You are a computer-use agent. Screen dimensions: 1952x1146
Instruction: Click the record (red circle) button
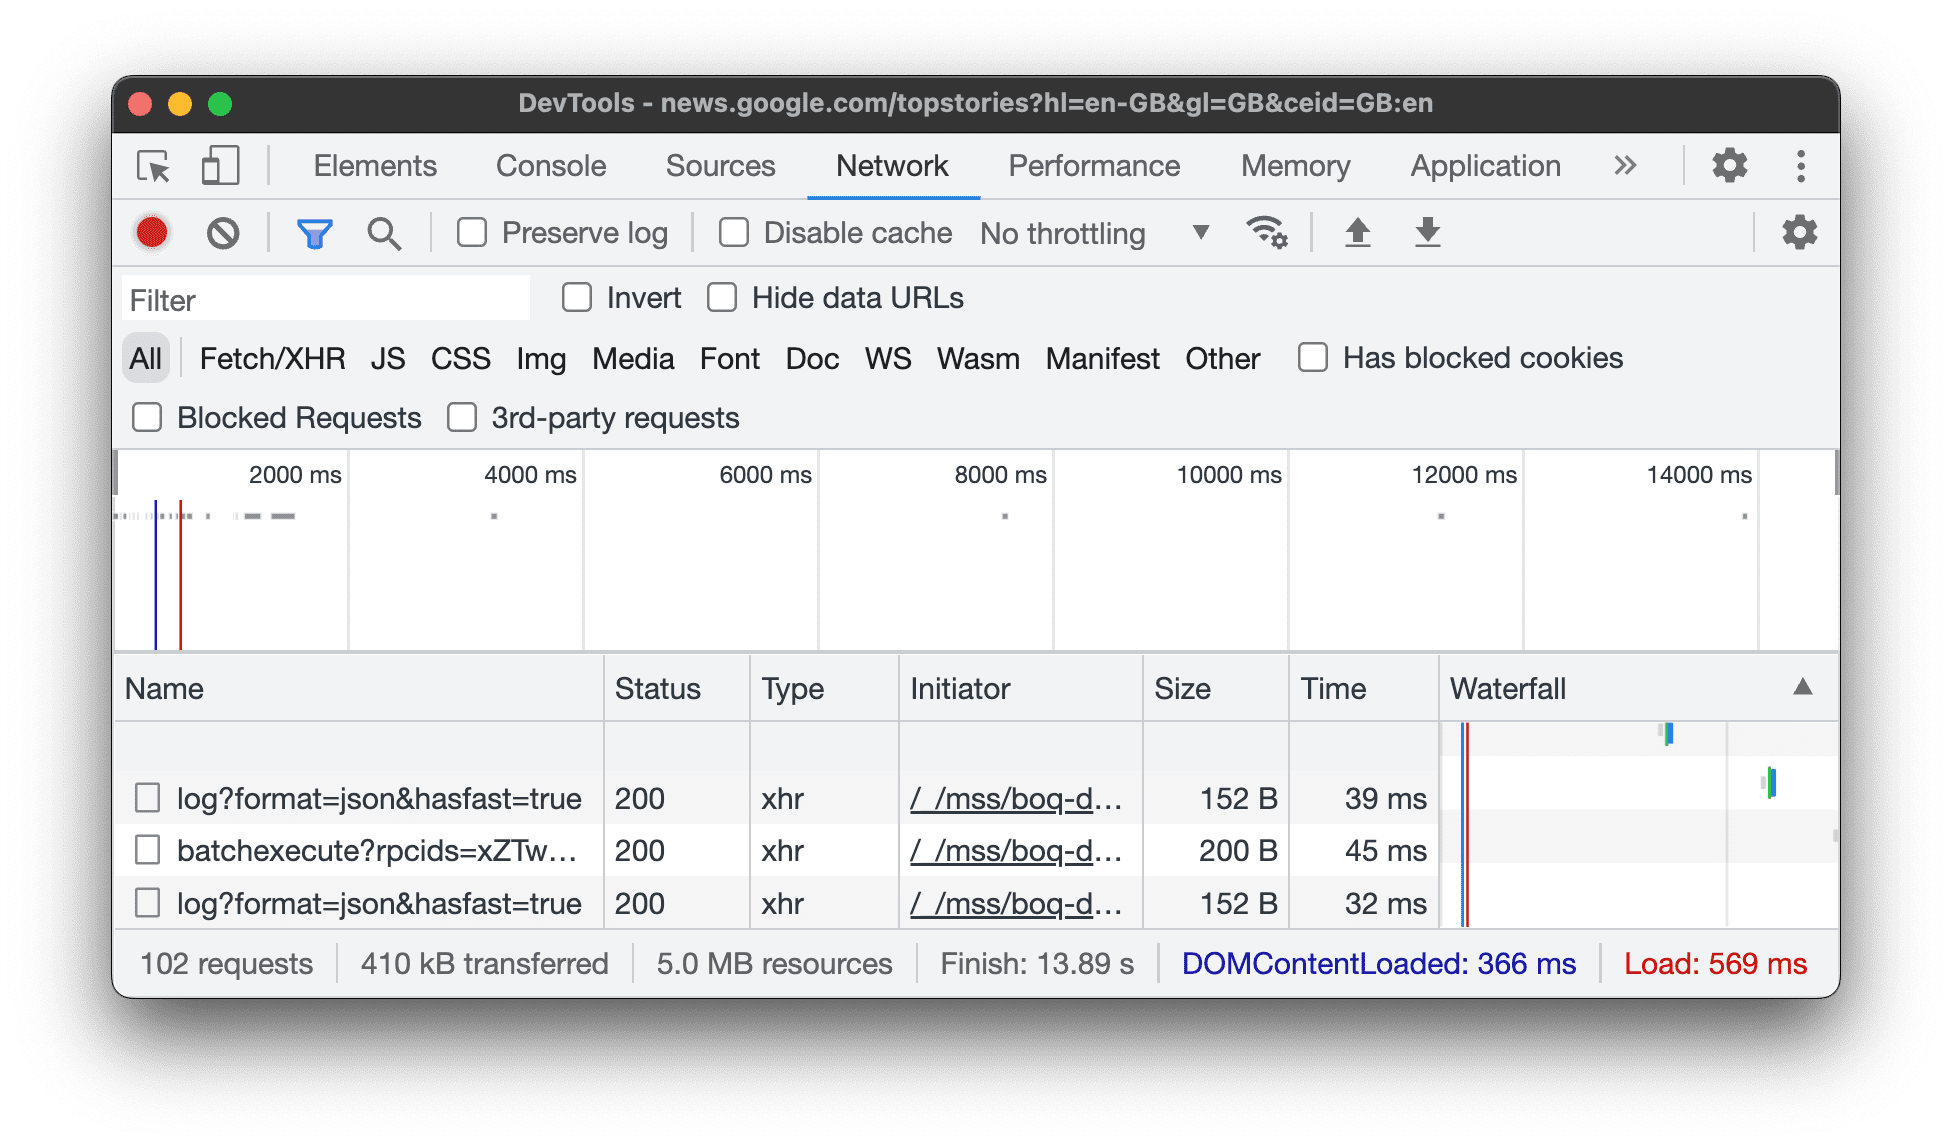[151, 233]
